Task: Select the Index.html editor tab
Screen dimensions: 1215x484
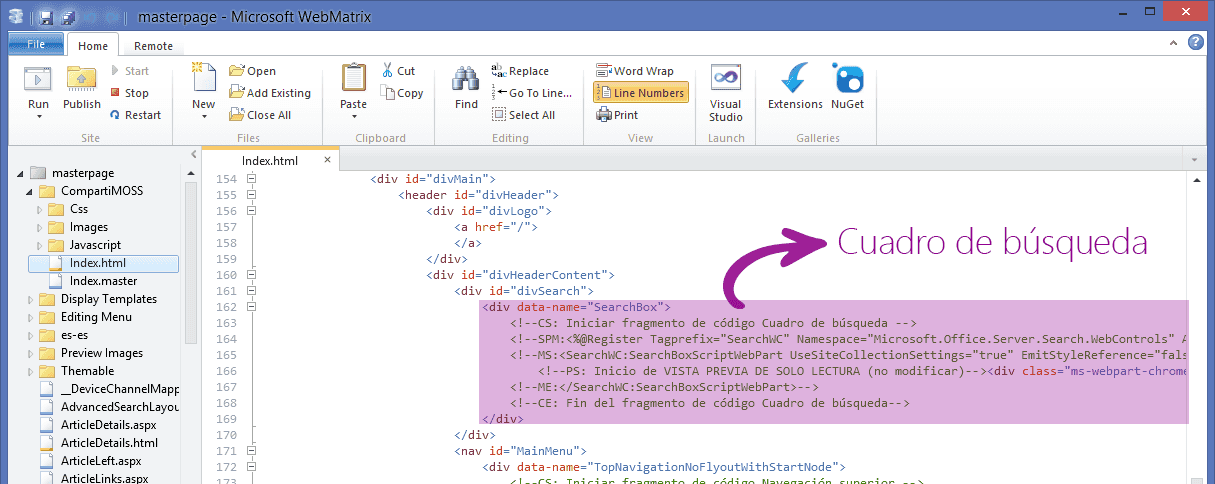Action: [x=270, y=160]
